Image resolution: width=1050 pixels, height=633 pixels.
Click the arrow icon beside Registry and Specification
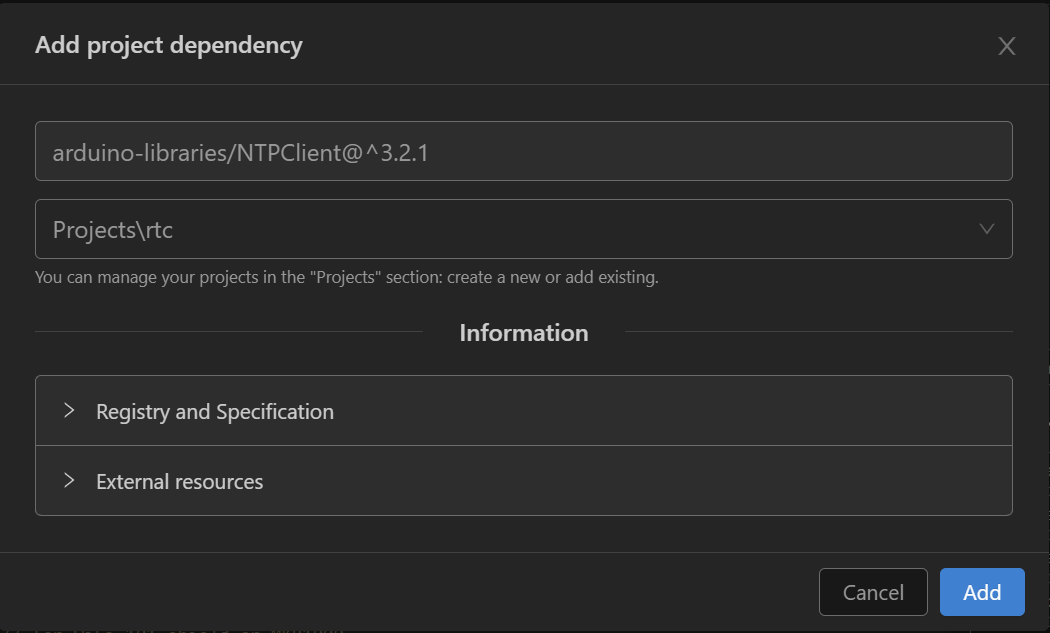pyautogui.click(x=68, y=411)
